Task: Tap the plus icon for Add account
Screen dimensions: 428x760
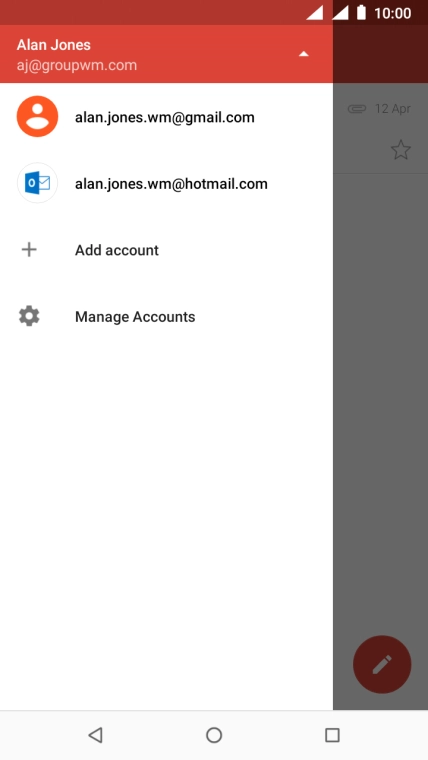Action: tap(29, 250)
